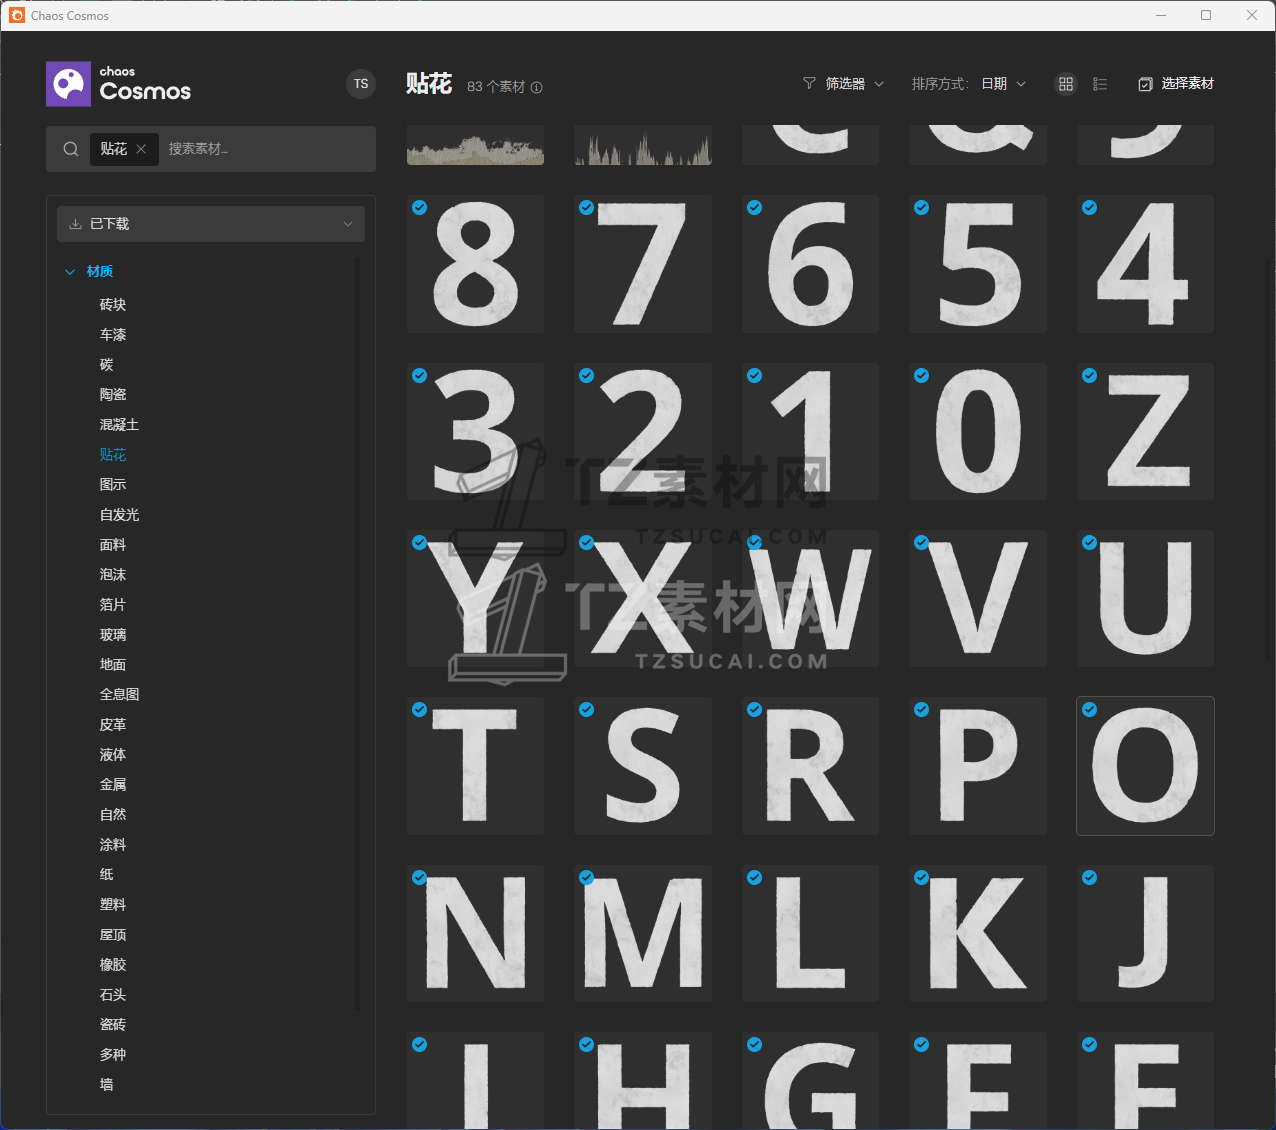This screenshot has width=1276, height=1130.
Task: Select the number 7 decal thumbnail
Action: coord(643,264)
